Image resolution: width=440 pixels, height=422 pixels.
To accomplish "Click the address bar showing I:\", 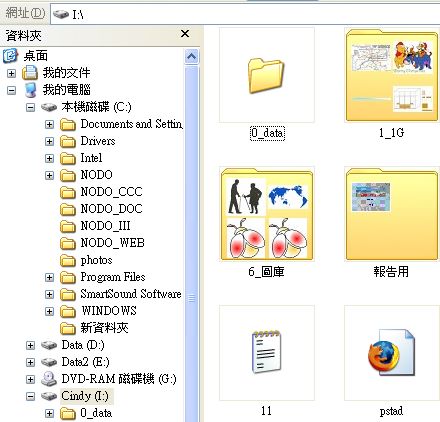I will 245,14.
